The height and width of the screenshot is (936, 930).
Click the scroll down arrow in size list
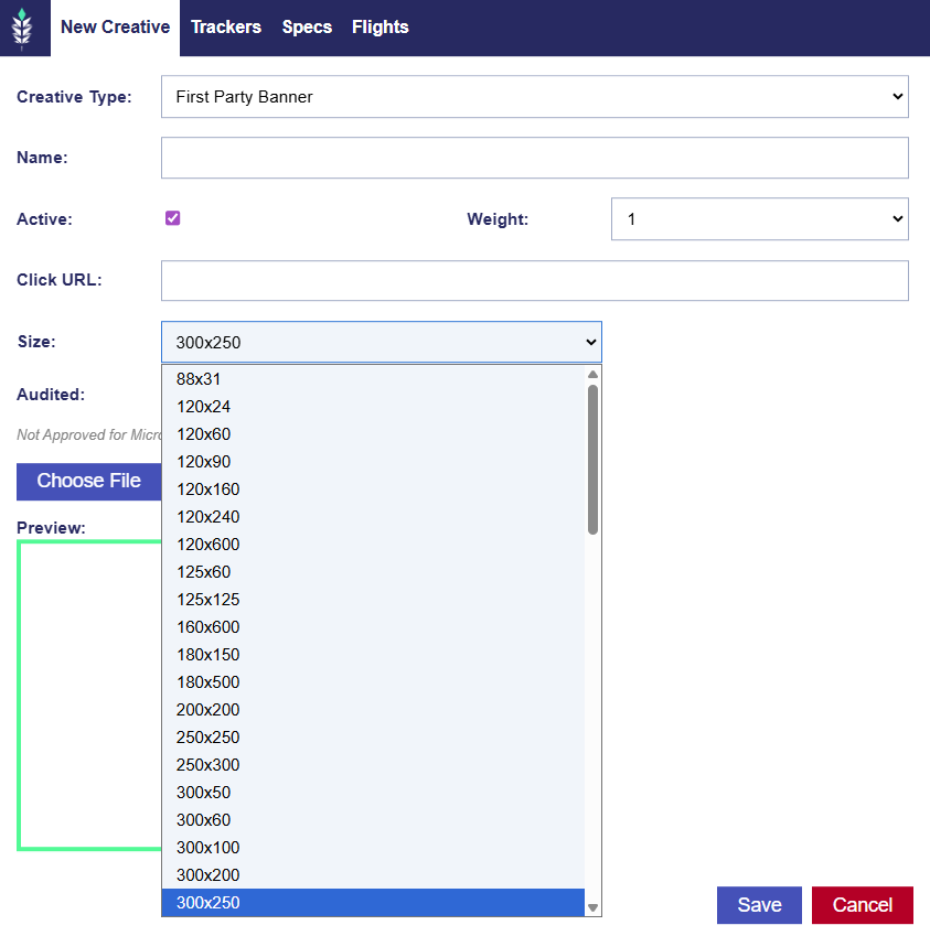coord(593,907)
